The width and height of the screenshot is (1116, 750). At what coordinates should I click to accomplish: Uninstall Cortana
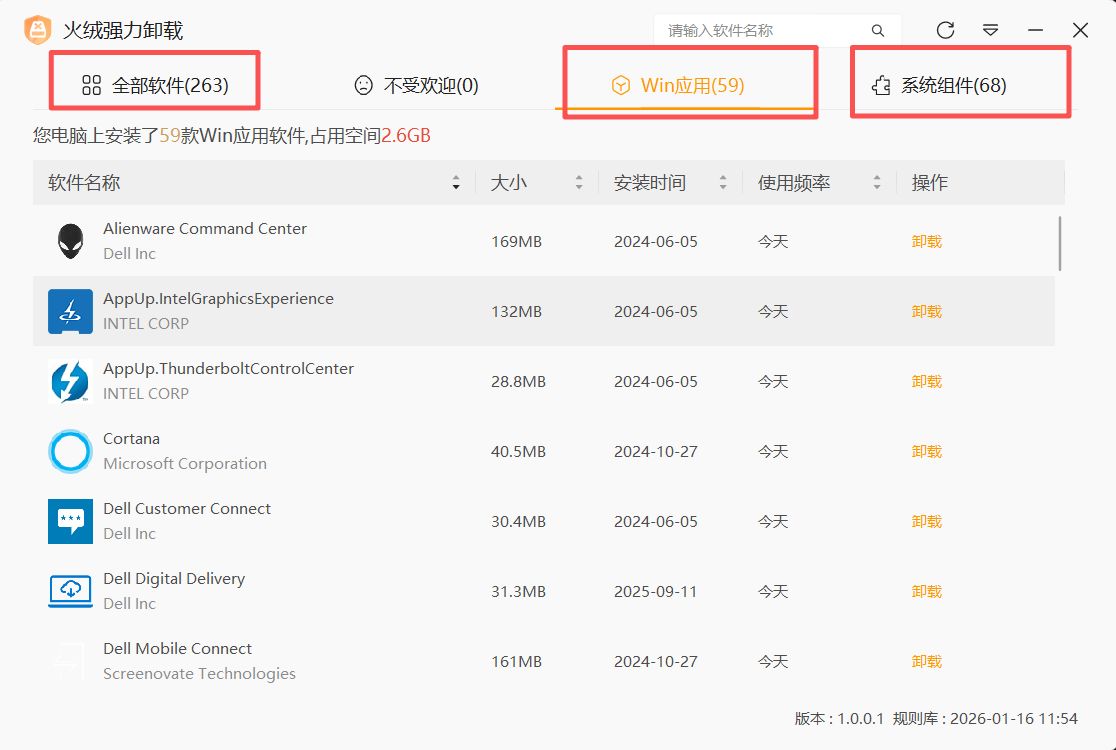pyautogui.click(x=927, y=451)
